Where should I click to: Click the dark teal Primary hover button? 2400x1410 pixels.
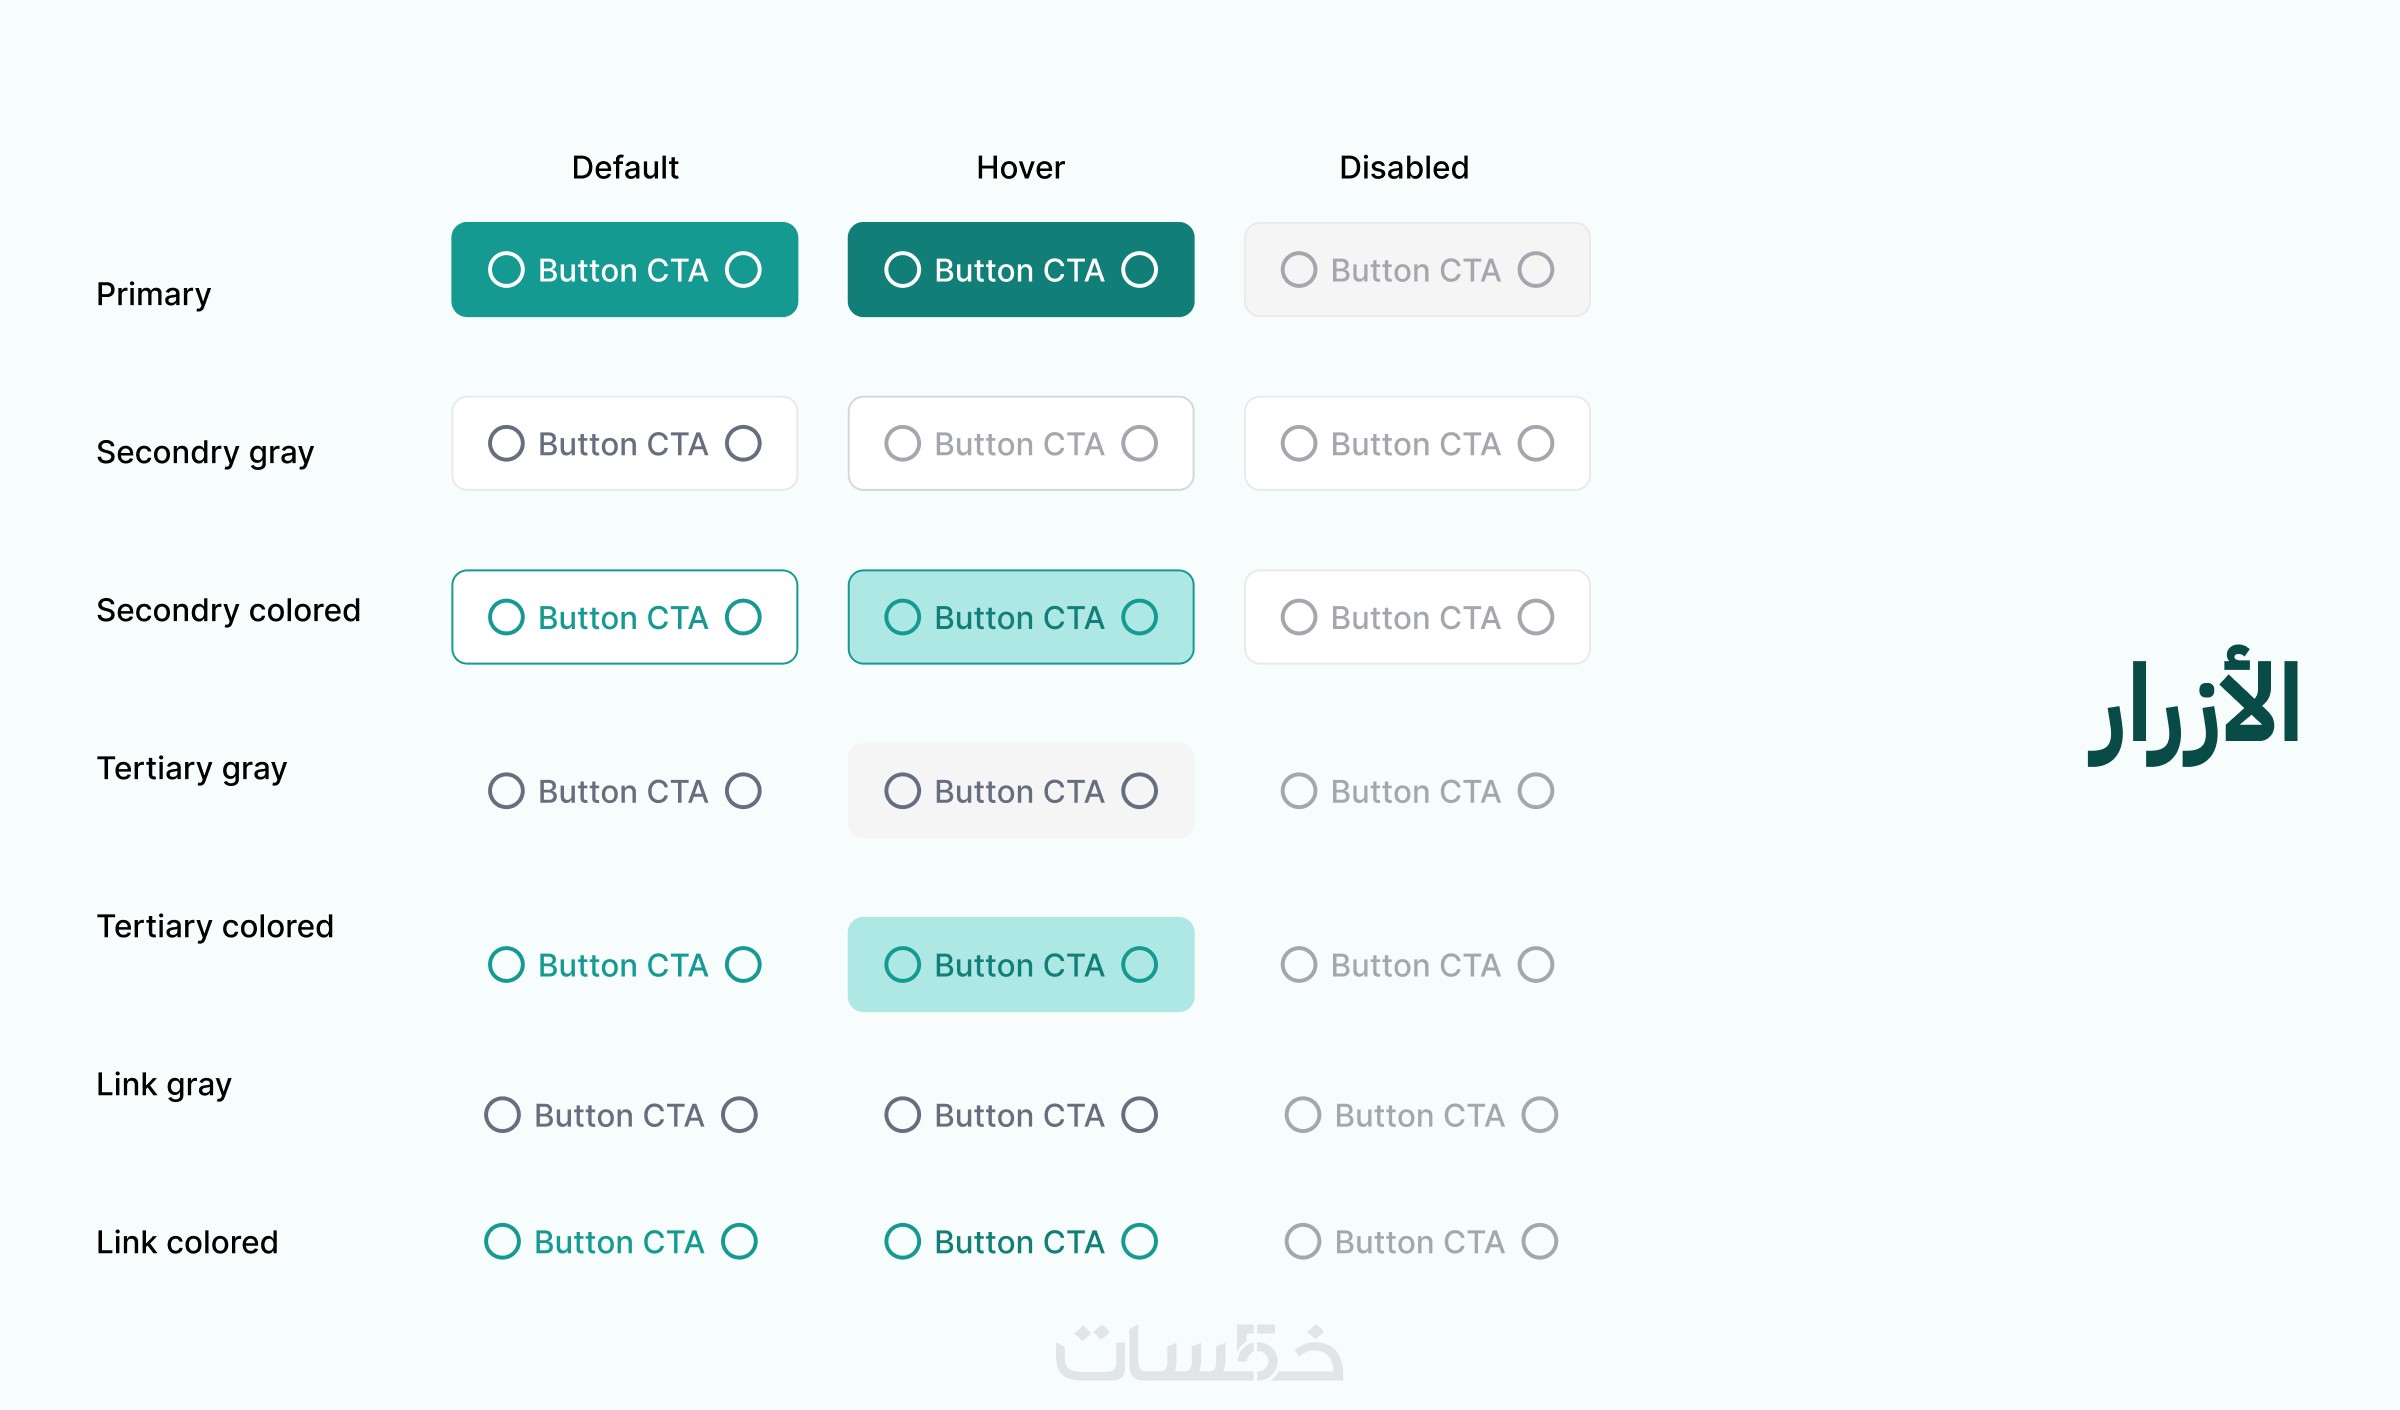pos(1021,269)
